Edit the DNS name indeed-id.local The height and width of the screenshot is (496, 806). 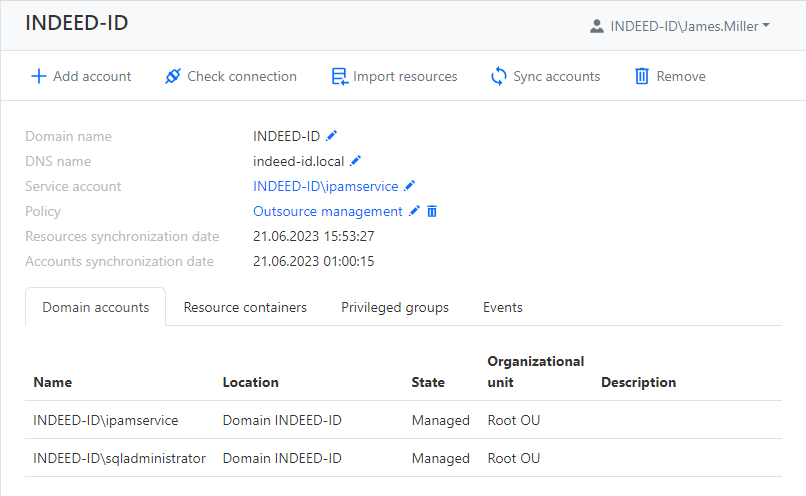[x=355, y=161]
